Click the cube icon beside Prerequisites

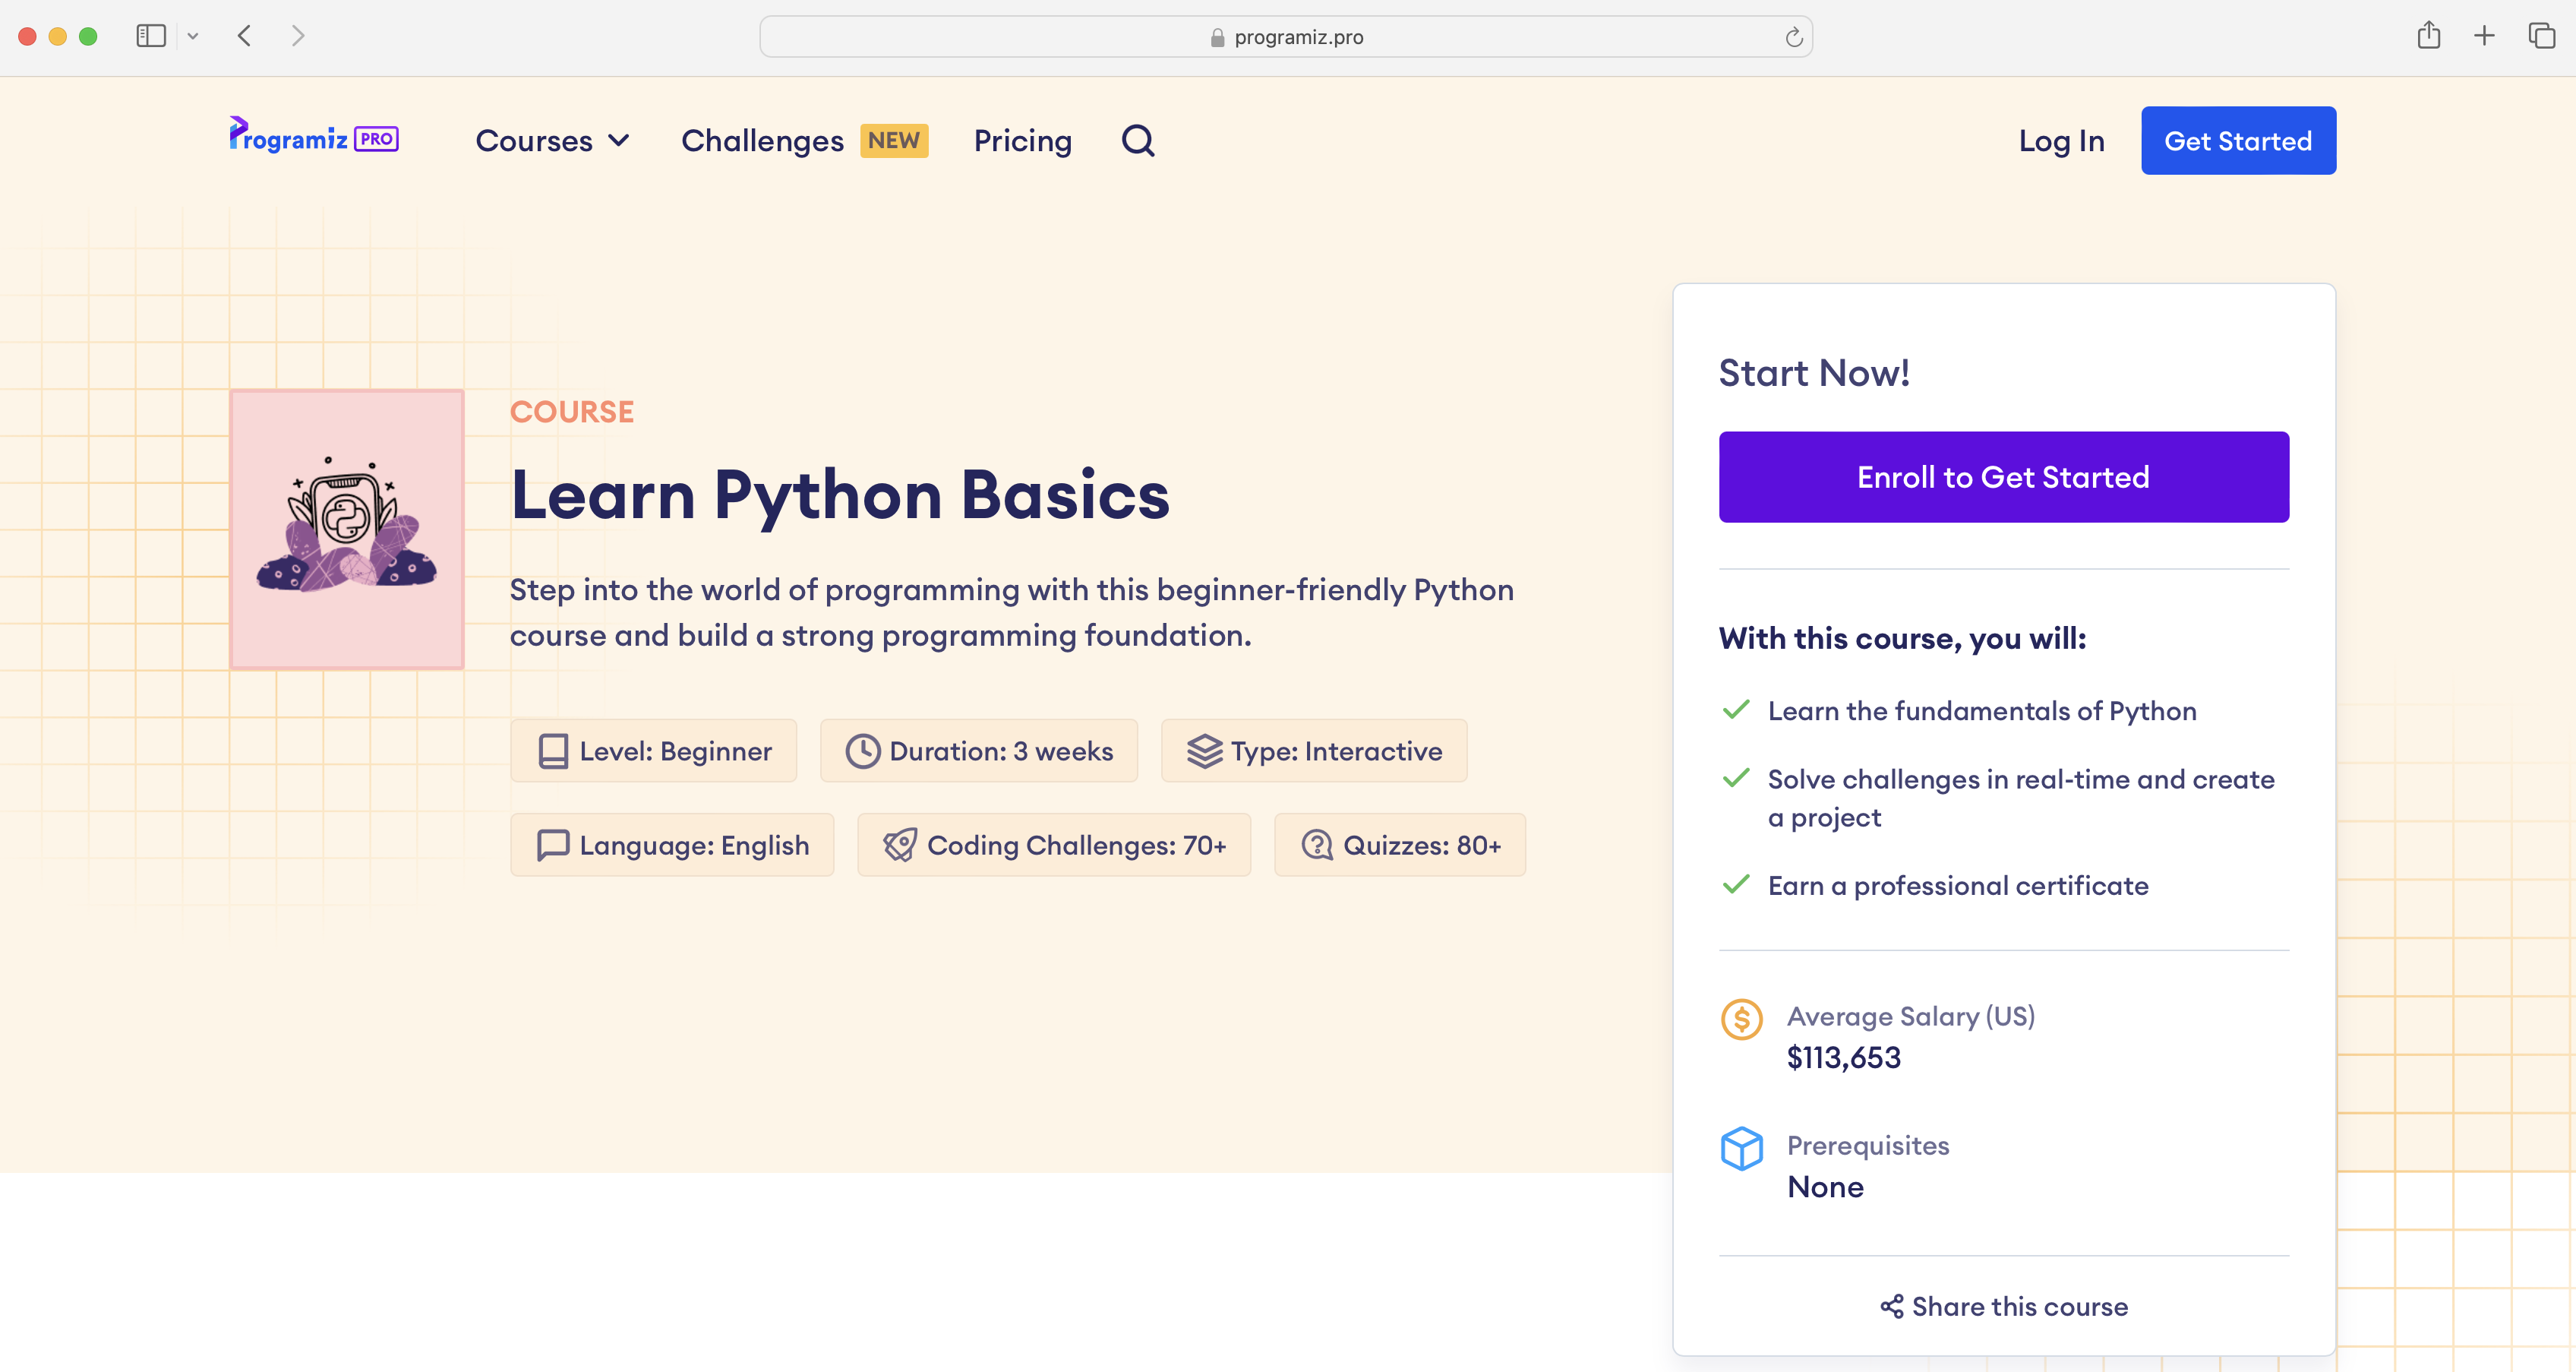(x=1742, y=1149)
